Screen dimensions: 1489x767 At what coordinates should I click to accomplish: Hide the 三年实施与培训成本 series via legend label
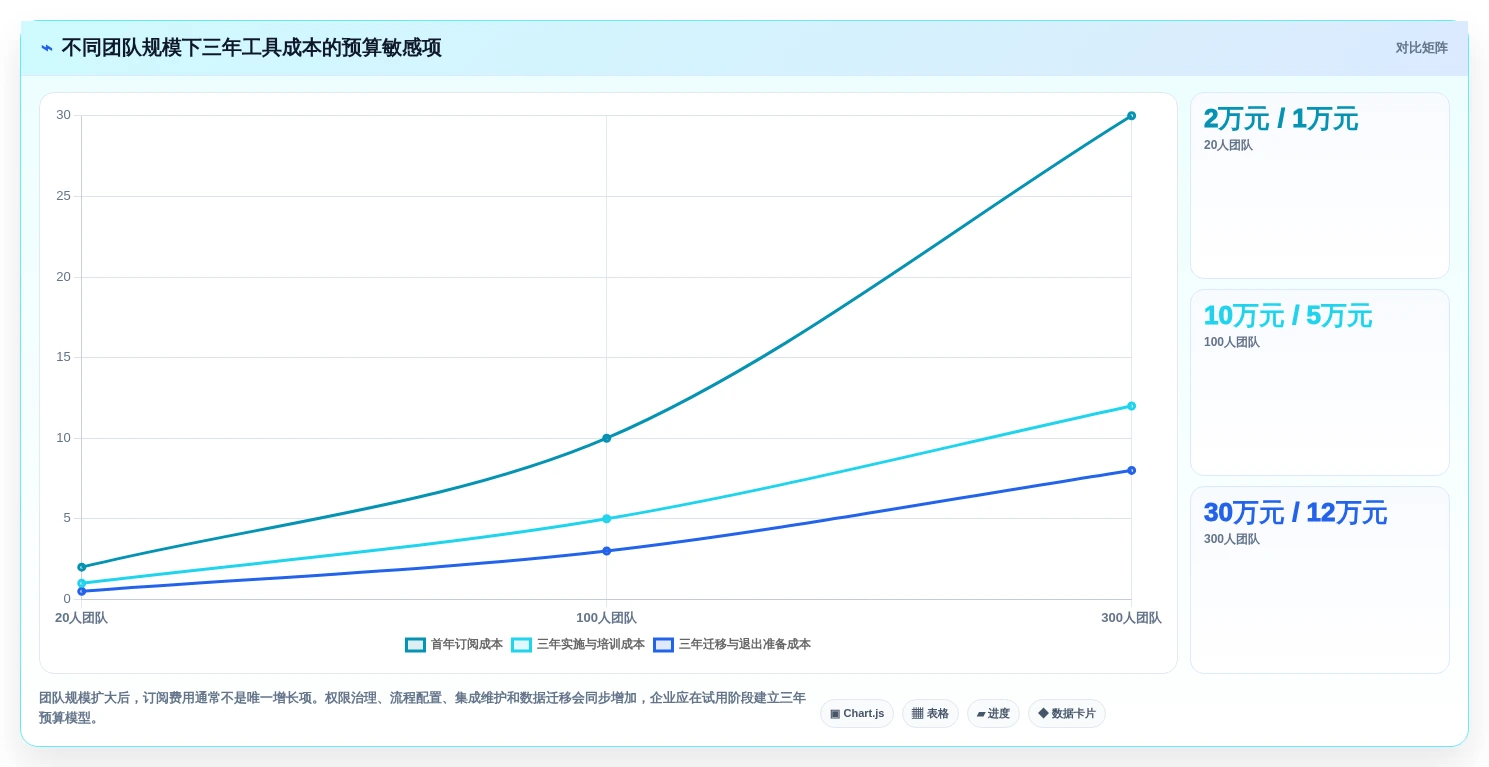coord(590,645)
